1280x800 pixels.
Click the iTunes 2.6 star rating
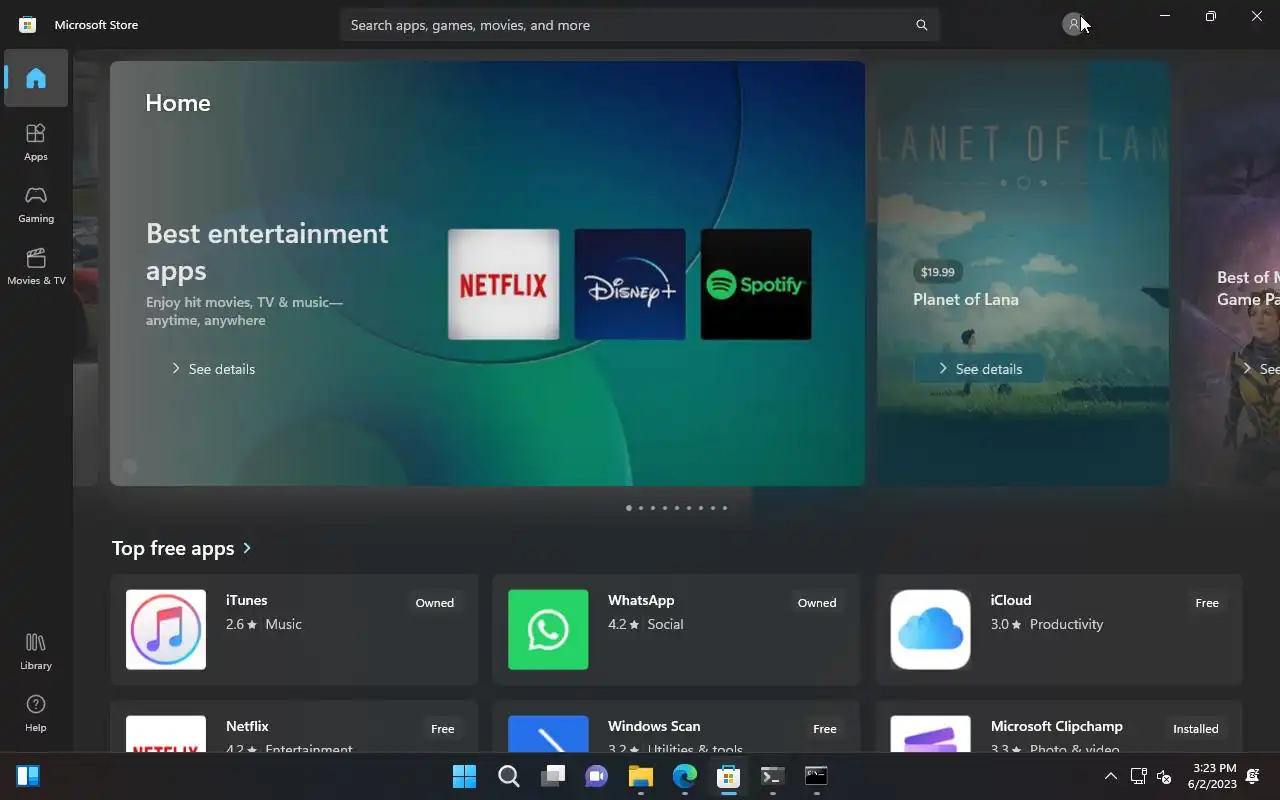click(241, 624)
